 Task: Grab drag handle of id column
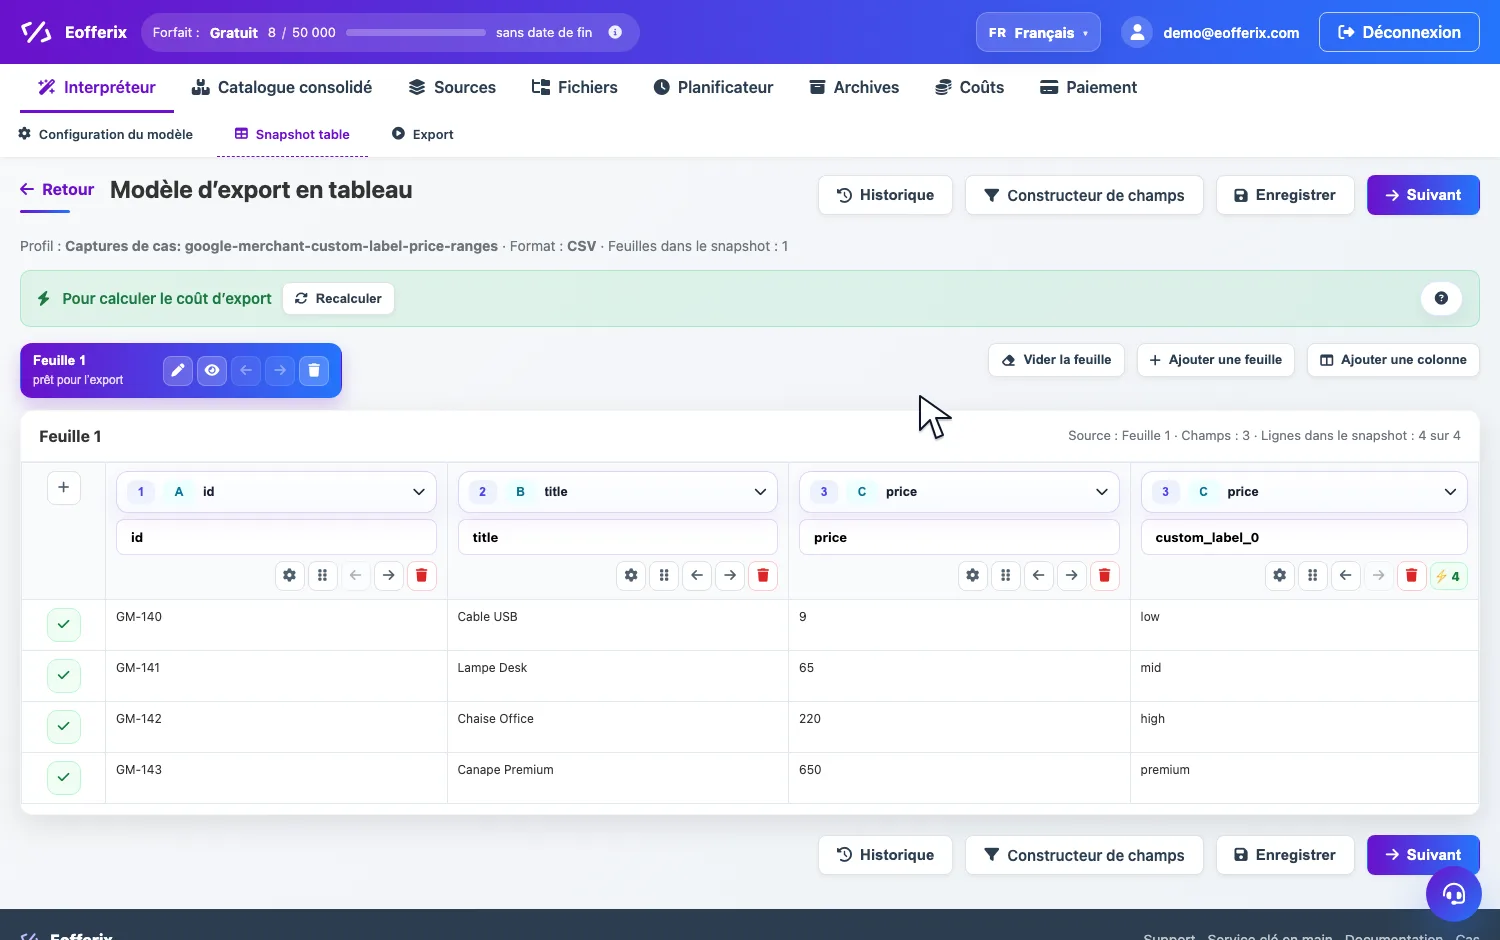322,575
